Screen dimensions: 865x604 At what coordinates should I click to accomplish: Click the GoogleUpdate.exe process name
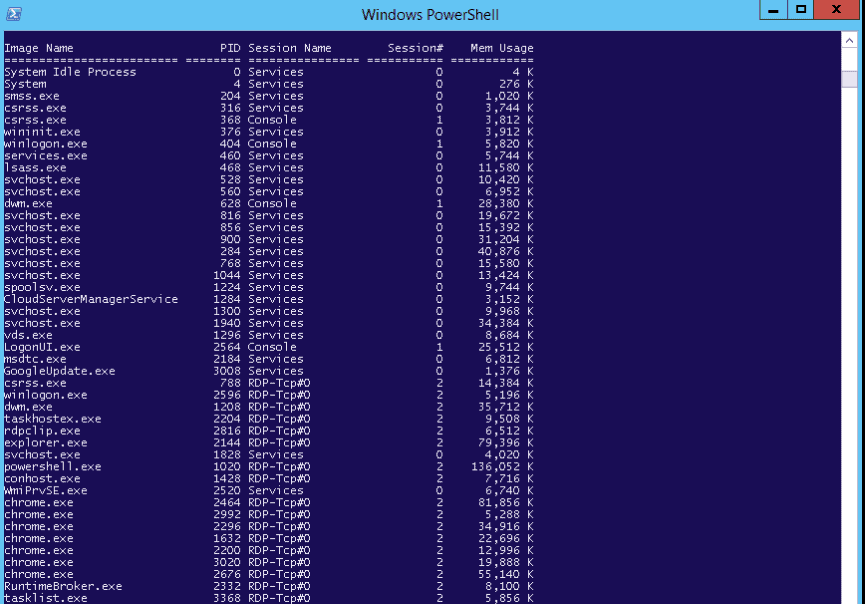tap(60, 371)
